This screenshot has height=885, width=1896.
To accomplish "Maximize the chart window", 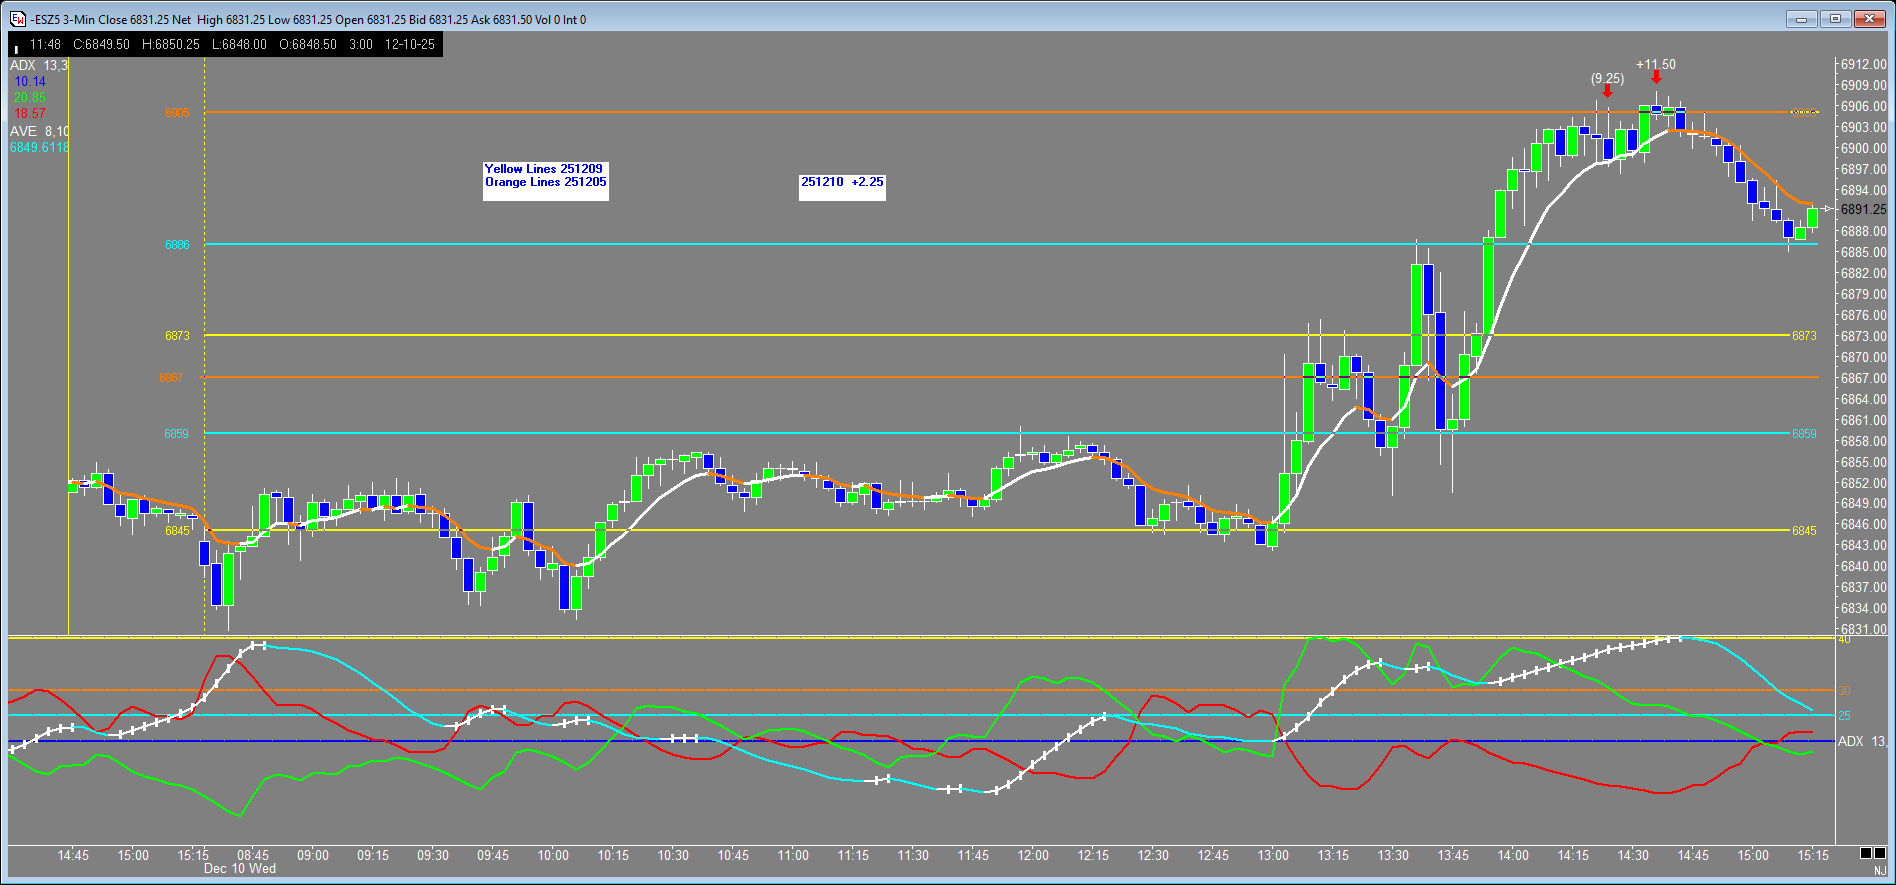I will click(1835, 19).
